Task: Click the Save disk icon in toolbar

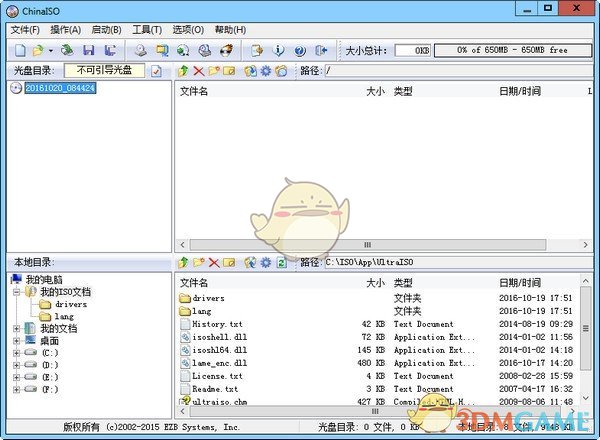Action: 88,50
